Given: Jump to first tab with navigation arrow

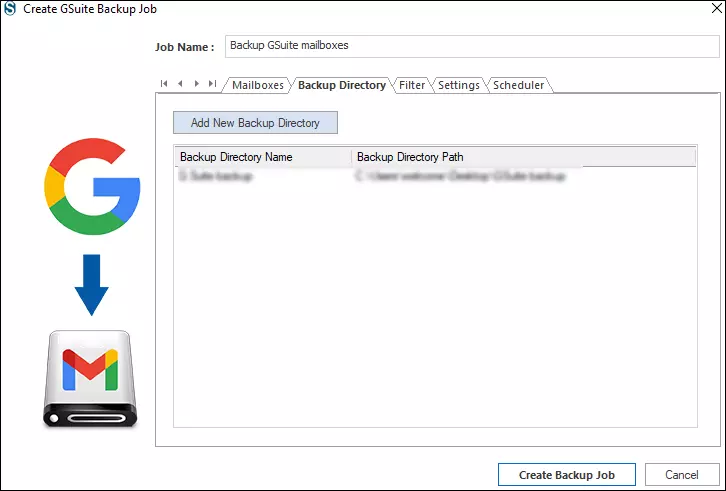Looking at the screenshot, I should [x=164, y=84].
